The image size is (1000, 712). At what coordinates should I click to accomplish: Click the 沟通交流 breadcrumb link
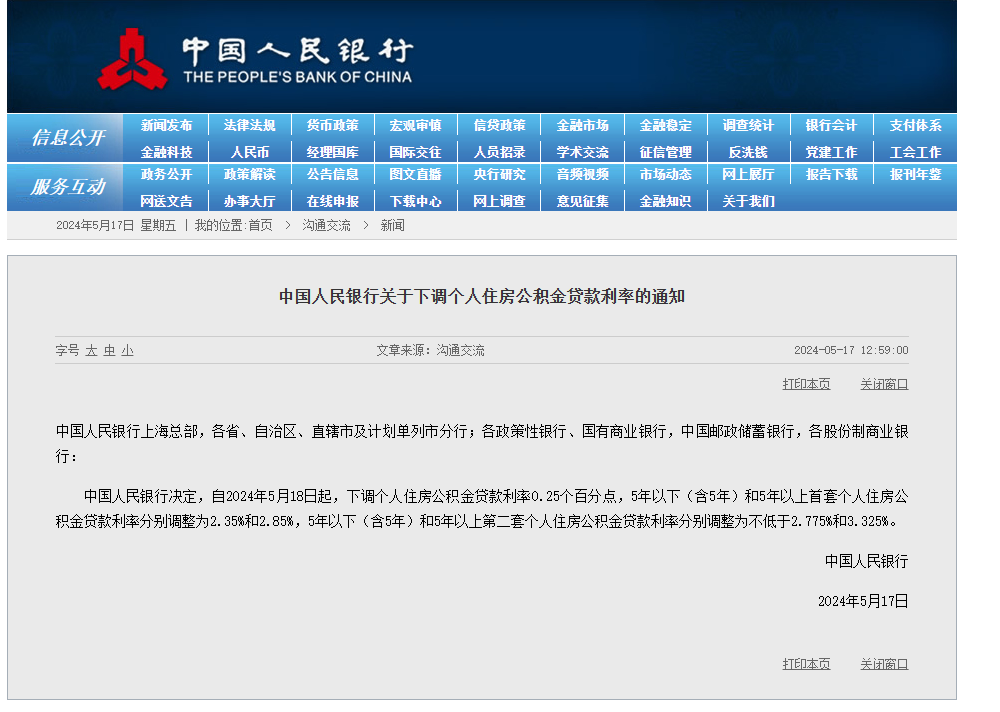point(326,226)
